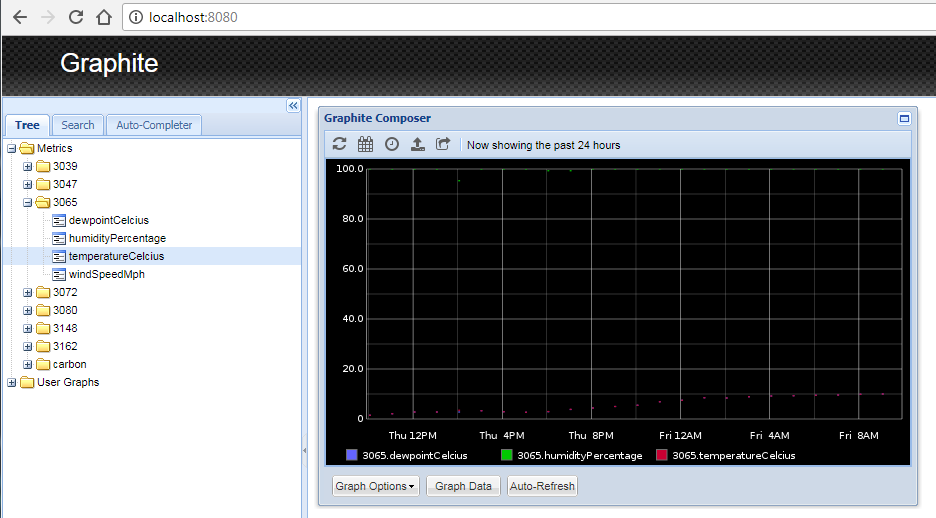This screenshot has height=518, width=936.
Task: Expand the 3039 metrics folder
Action: pos(28,167)
